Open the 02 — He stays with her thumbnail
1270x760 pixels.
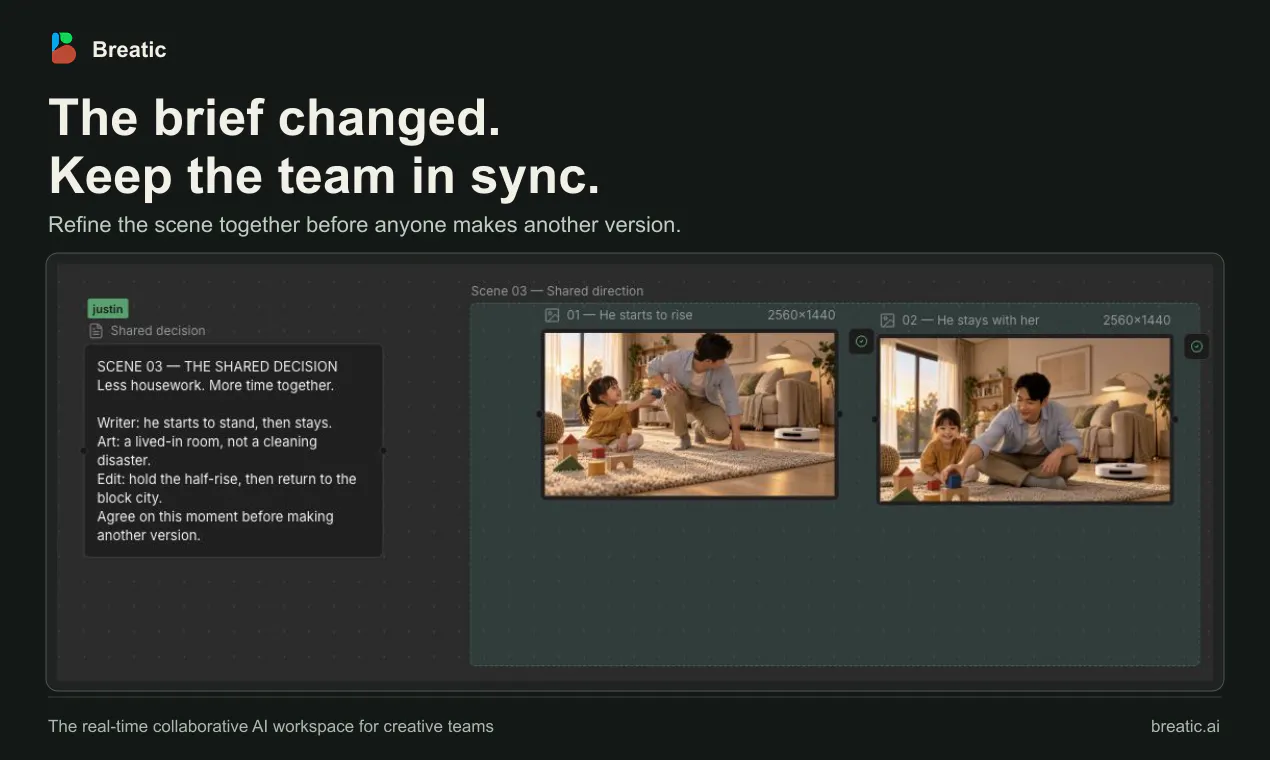tap(1025, 420)
